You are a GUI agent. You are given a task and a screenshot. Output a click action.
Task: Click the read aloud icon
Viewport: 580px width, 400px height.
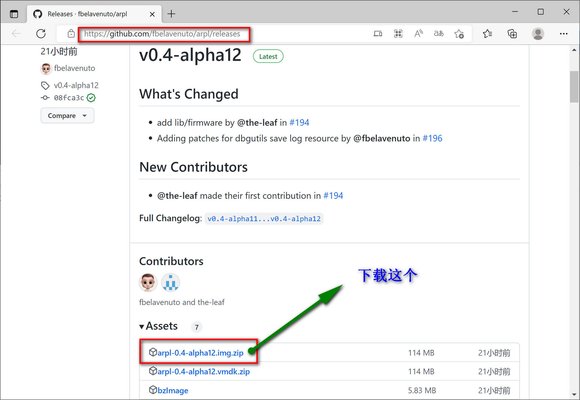[x=418, y=34]
